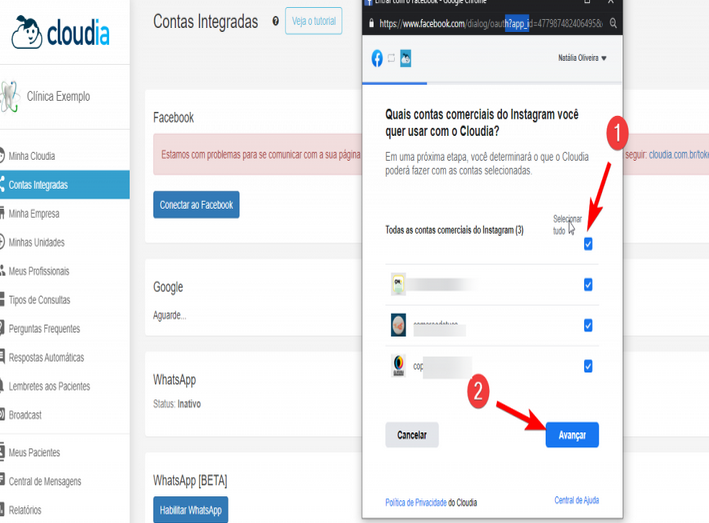Click the lock icon in the address bar
The width and height of the screenshot is (709, 523).
pos(372,24)
